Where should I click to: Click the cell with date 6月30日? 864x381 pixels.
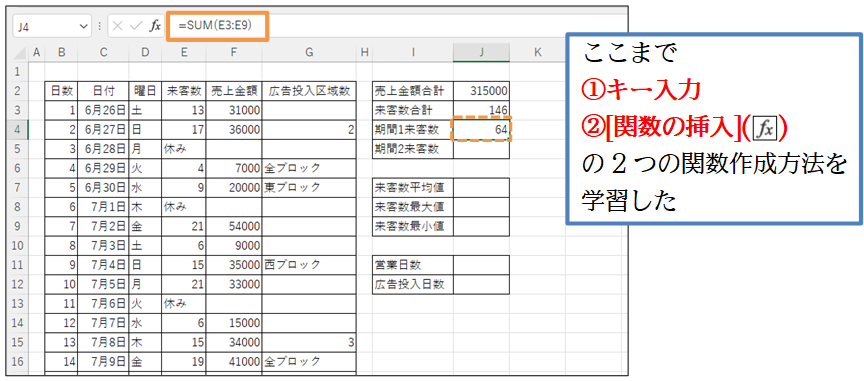click(x=104, y=187)
